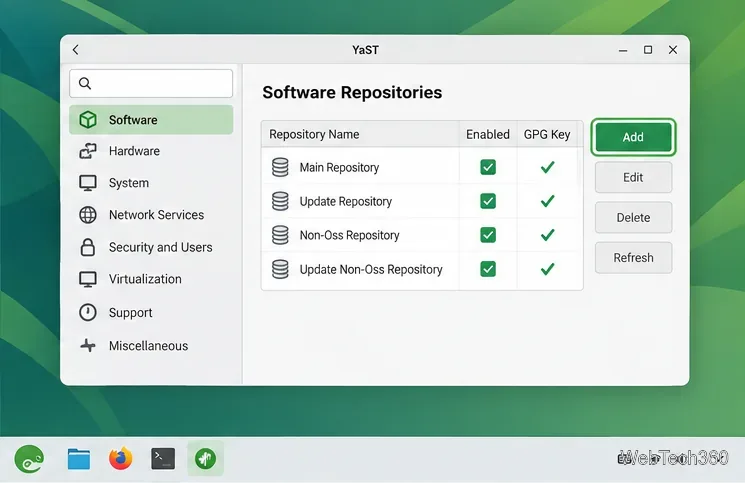Click the Hardware devices icon
Image resolution: width=745 pixels, height=483 pixels.
88,151
